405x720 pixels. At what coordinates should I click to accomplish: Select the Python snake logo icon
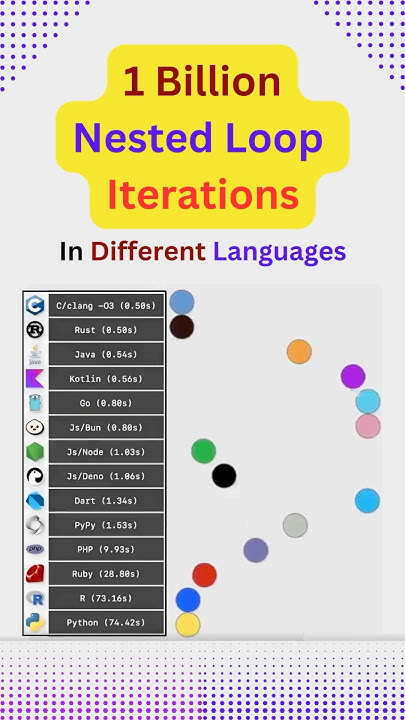click(x=35, y=623)
